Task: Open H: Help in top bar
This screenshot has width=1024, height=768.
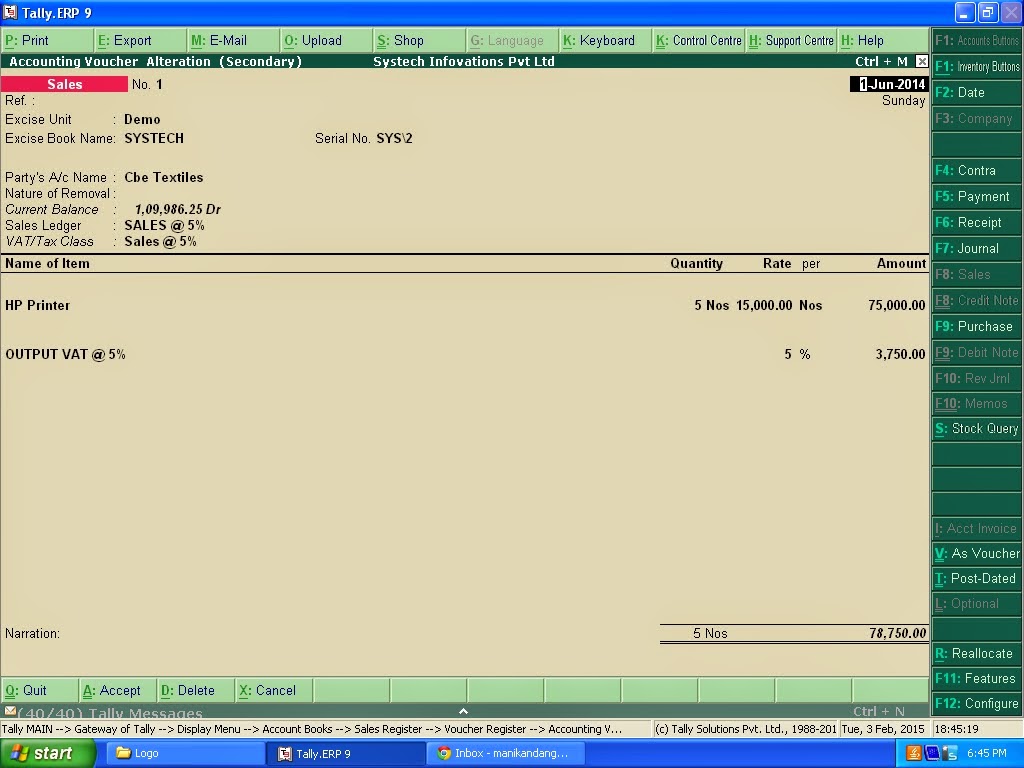Action: pos(883,40)
